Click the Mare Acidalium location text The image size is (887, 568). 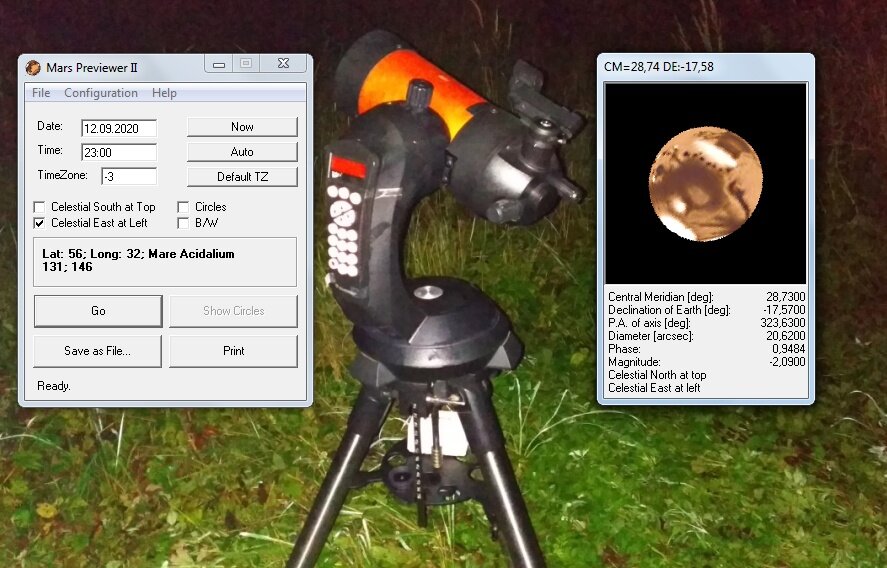(191, 254)
